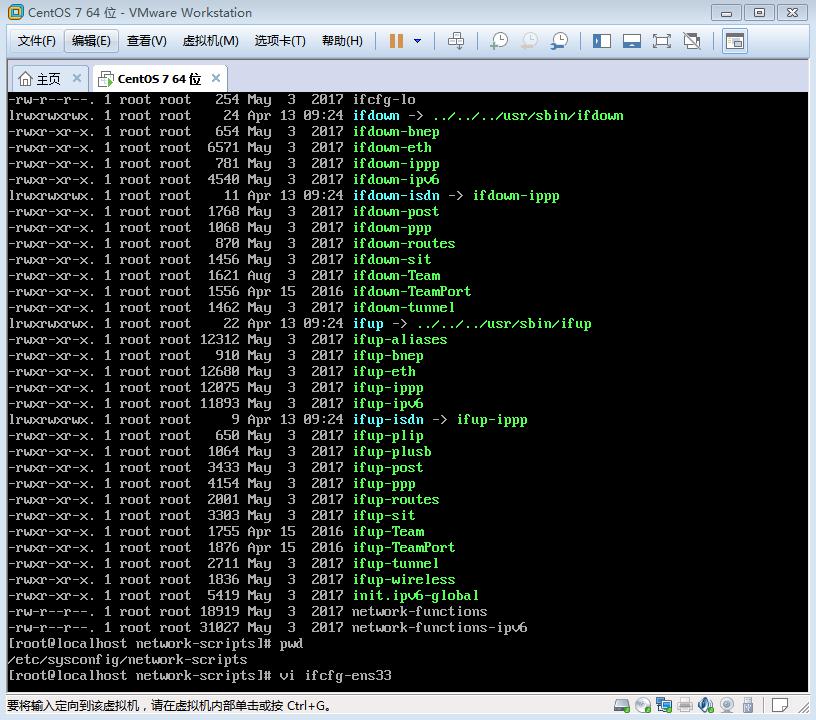The width and height of the screenshot is (816, 720).
Task: Click the home icon on 主页 tab
Action: click(x=25, y=79)
